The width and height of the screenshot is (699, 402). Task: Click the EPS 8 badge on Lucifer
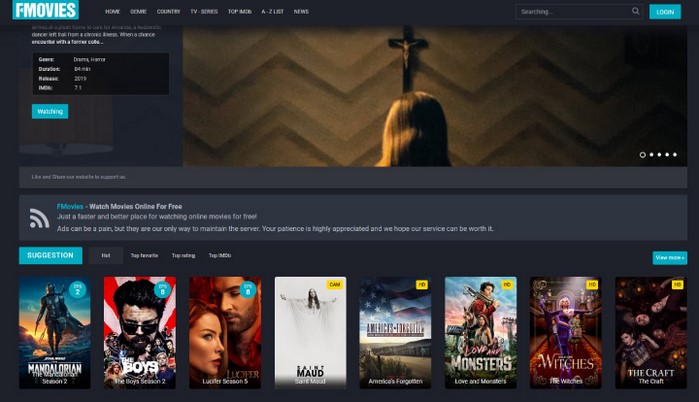tap(248, 289)
